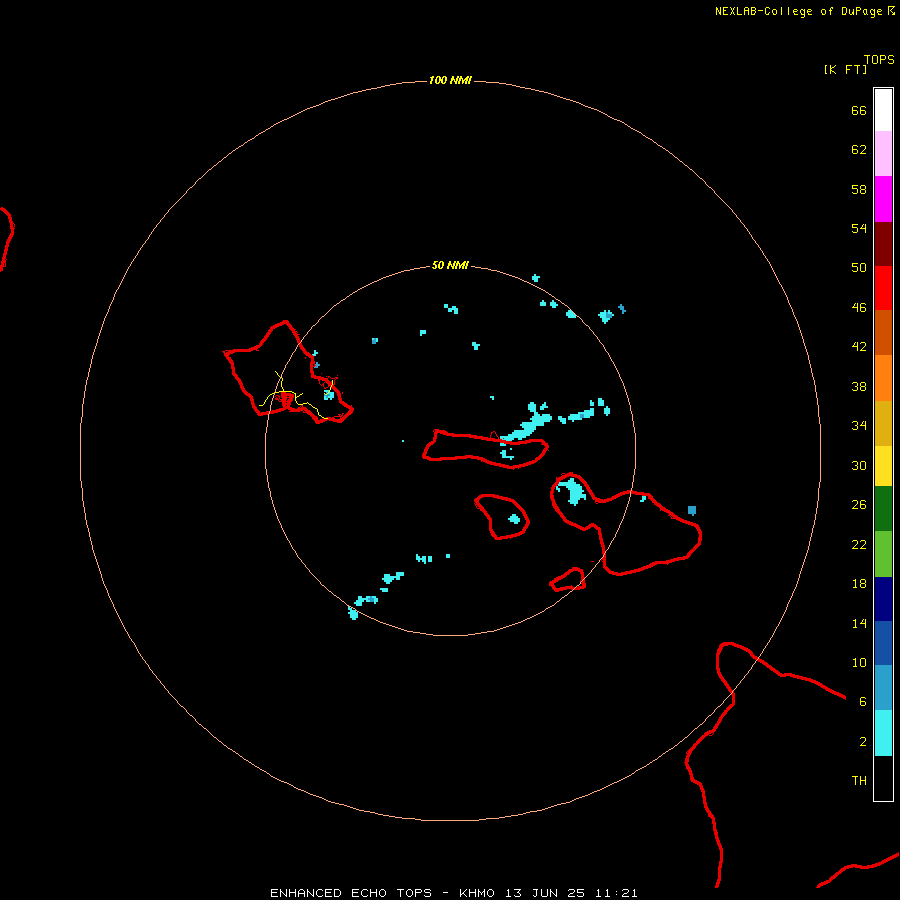900x900 pixels.
Task: Click the medium blue 18 kft legend color
Action: (x=883, y=643)
